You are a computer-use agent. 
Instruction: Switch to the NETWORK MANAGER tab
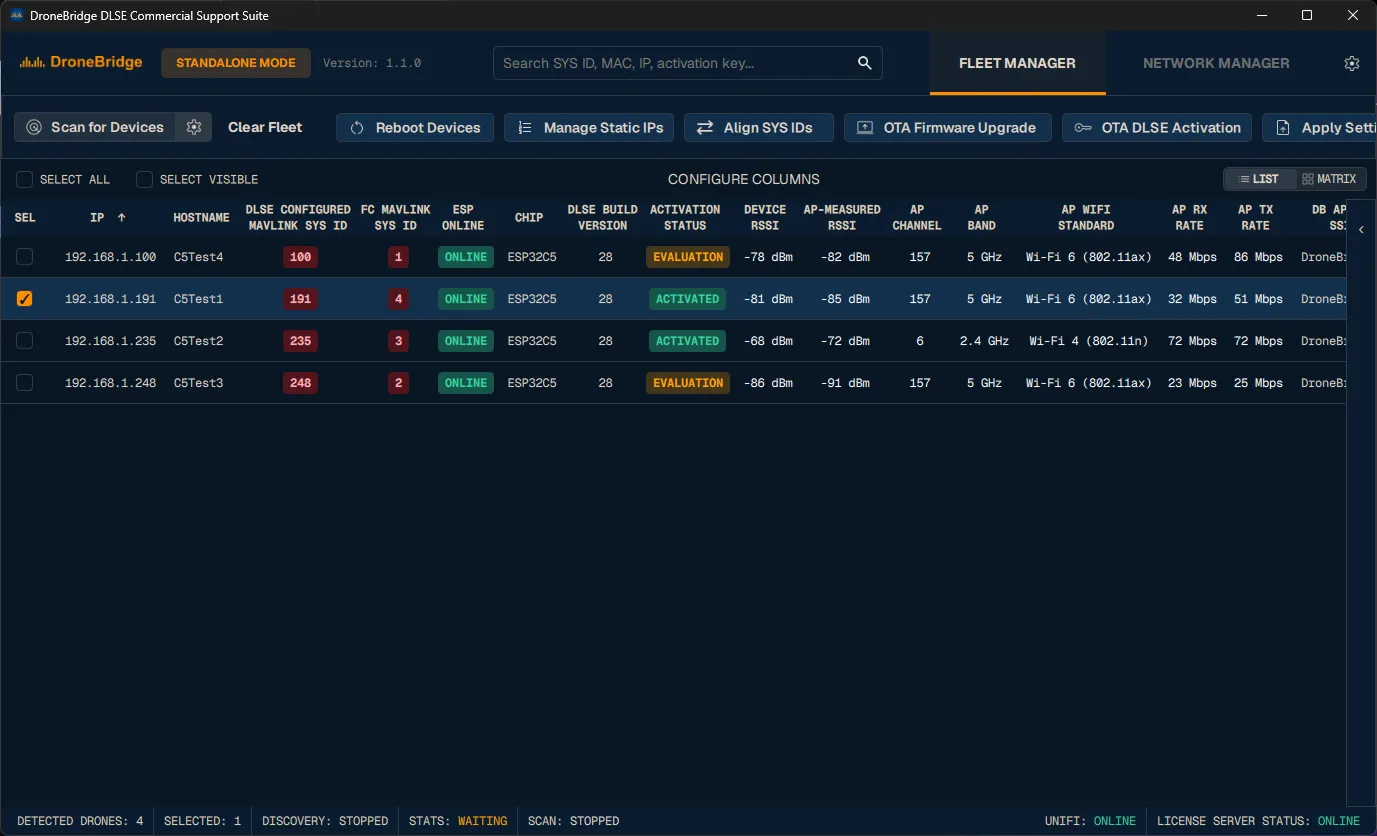pyautogui.click(x=1216, y=63)
